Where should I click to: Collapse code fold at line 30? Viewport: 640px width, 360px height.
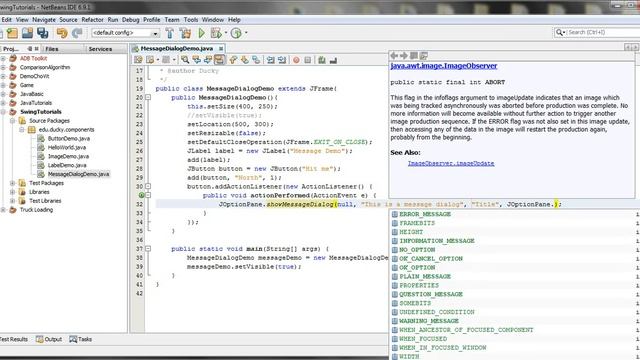148,187
